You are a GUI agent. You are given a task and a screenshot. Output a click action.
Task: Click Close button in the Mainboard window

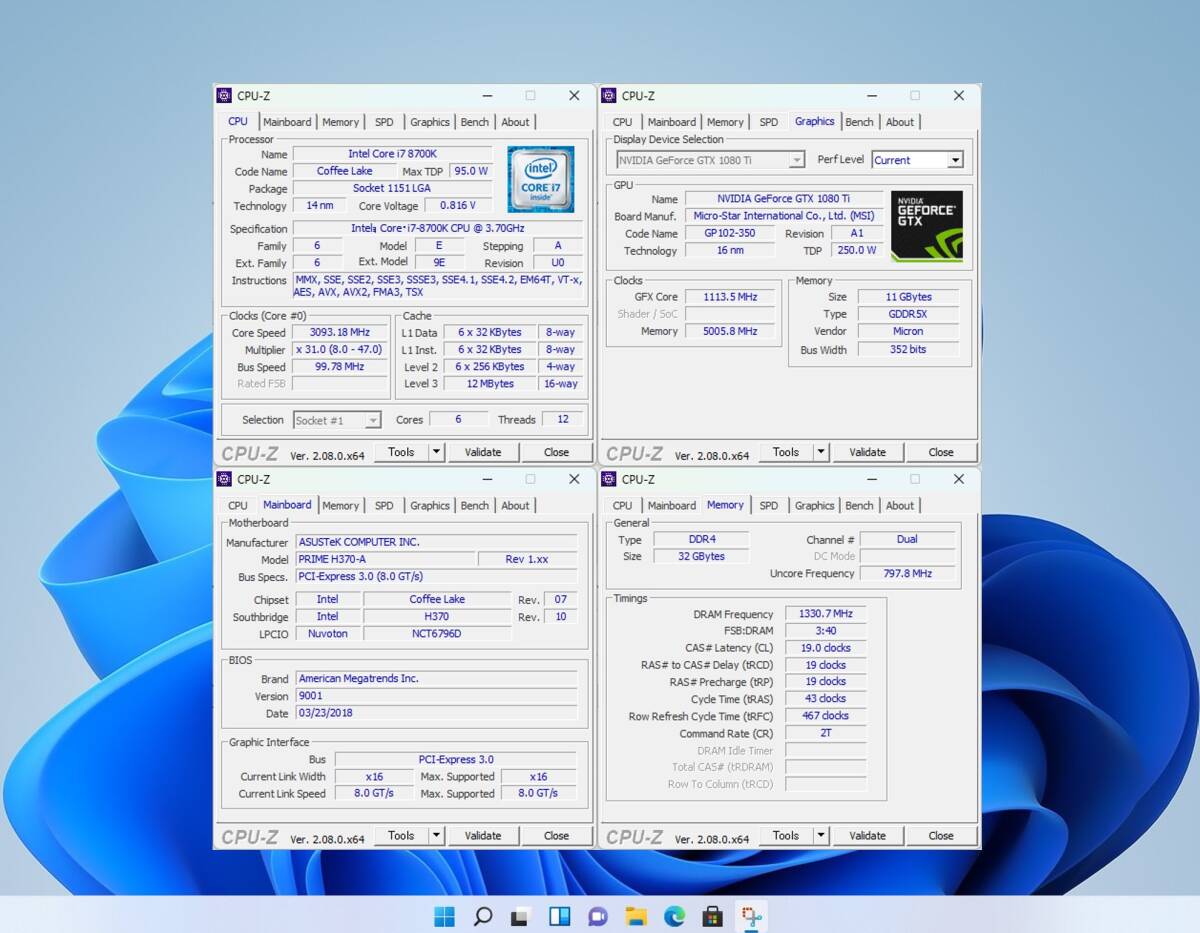tap(556, 836)
